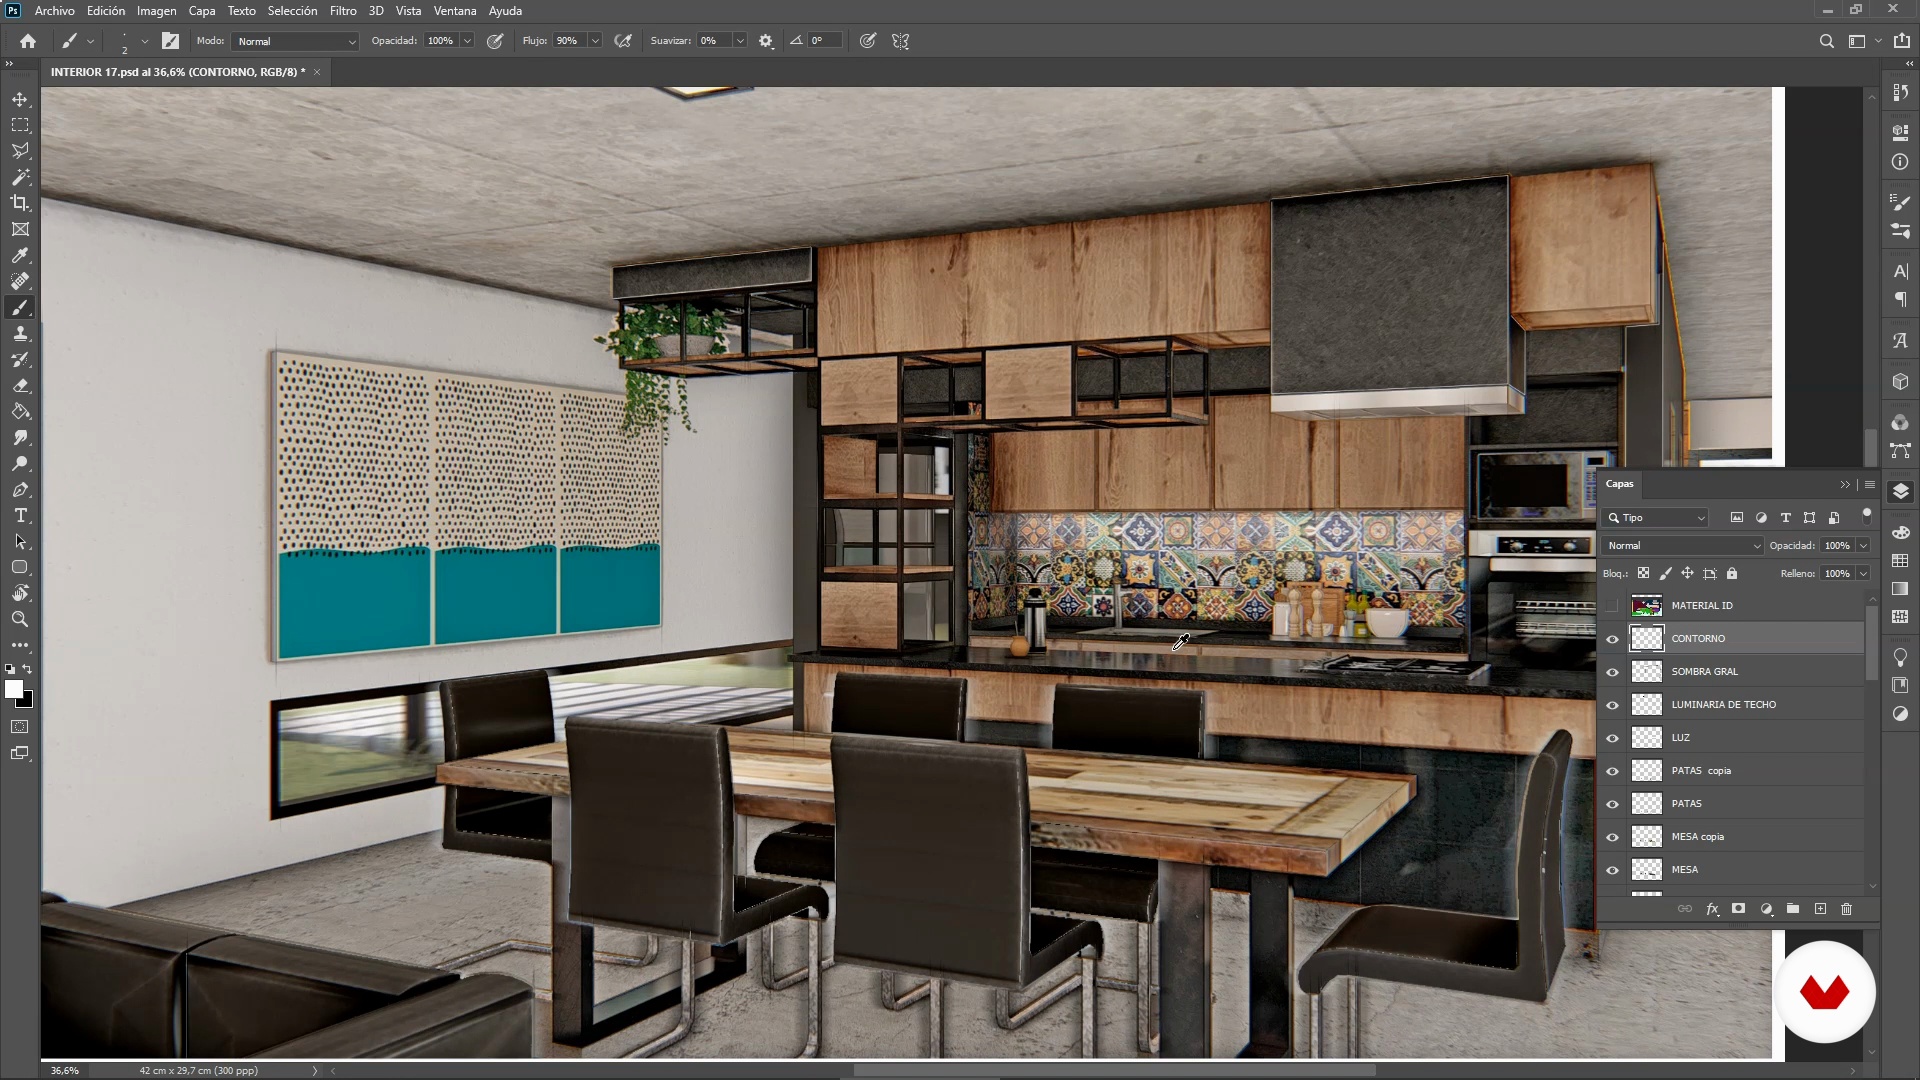This screenshot has width=1920, height=1080.
Task: Open layer Opacidad dropdown in Capas panel
Action: click(x=1863, y=546)
